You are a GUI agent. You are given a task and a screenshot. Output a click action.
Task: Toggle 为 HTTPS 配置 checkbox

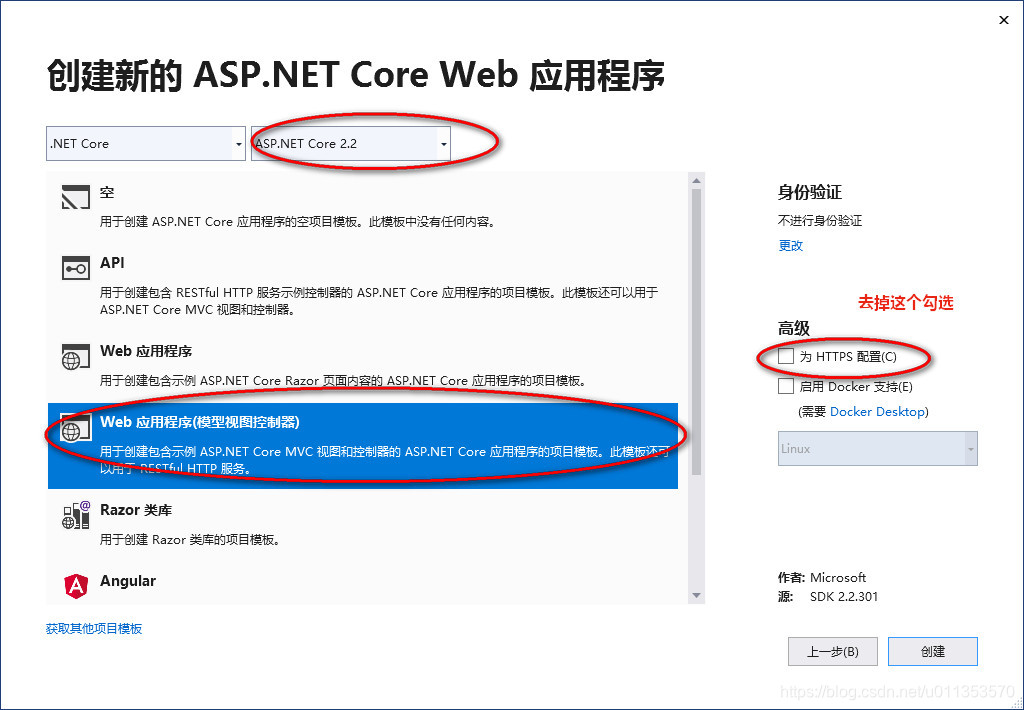(x=786, y=356)
